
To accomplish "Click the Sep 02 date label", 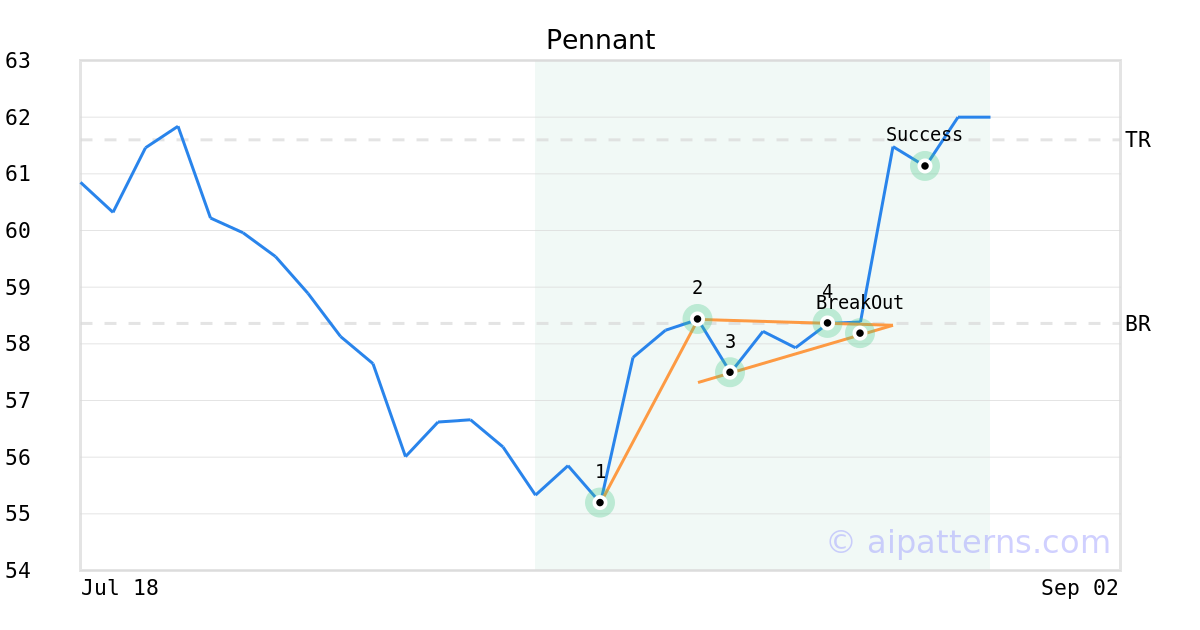I will point(1080,588).
